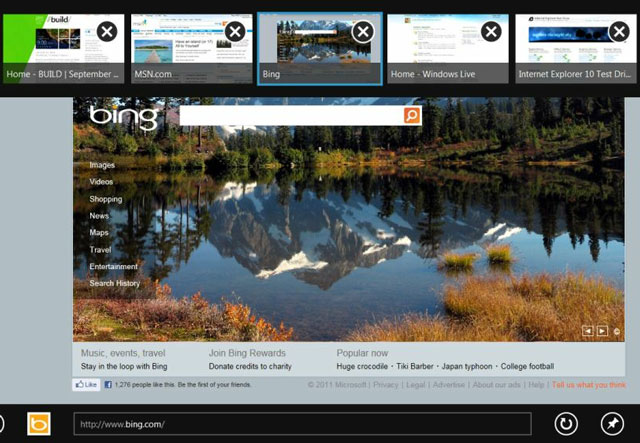Viewport: 640px width, 443px height.
Task: Open About our ads footer link
Action: [496, 385]
